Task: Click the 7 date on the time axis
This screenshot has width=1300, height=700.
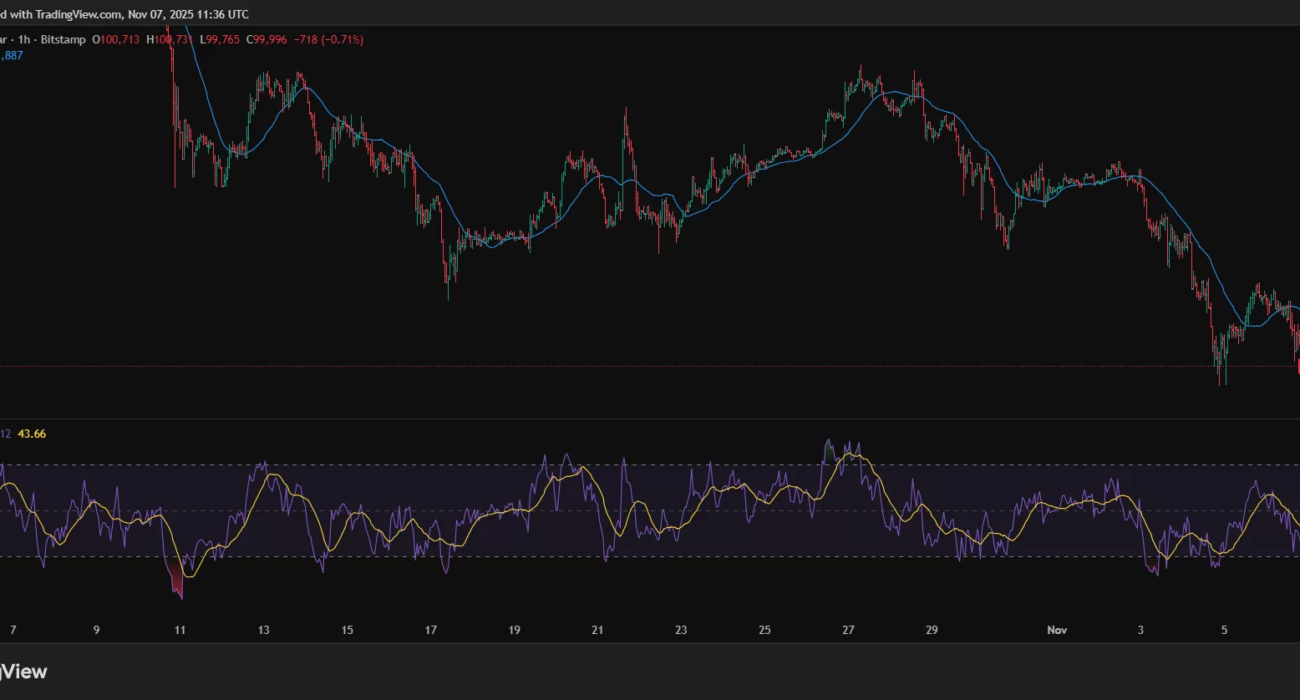Action: (x=12, y=630)
